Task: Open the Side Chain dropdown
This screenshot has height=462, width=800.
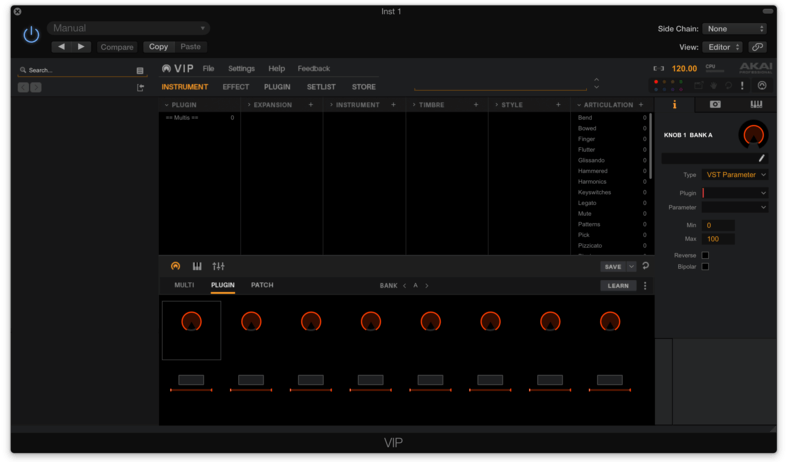Action: (734, 29)
